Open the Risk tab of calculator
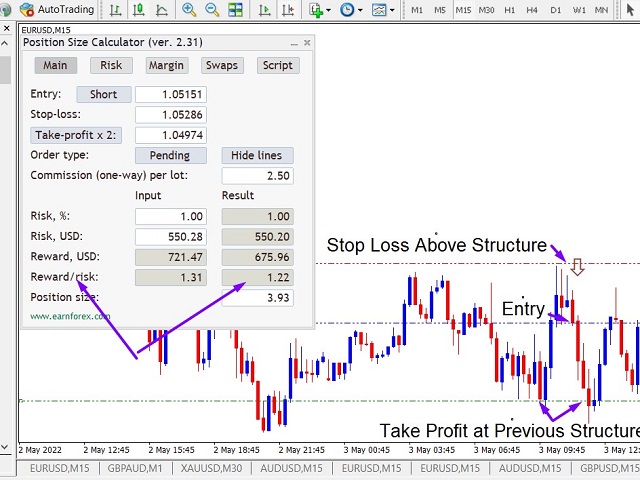This screenshot has height=480, width=640. tap(111, 65)
